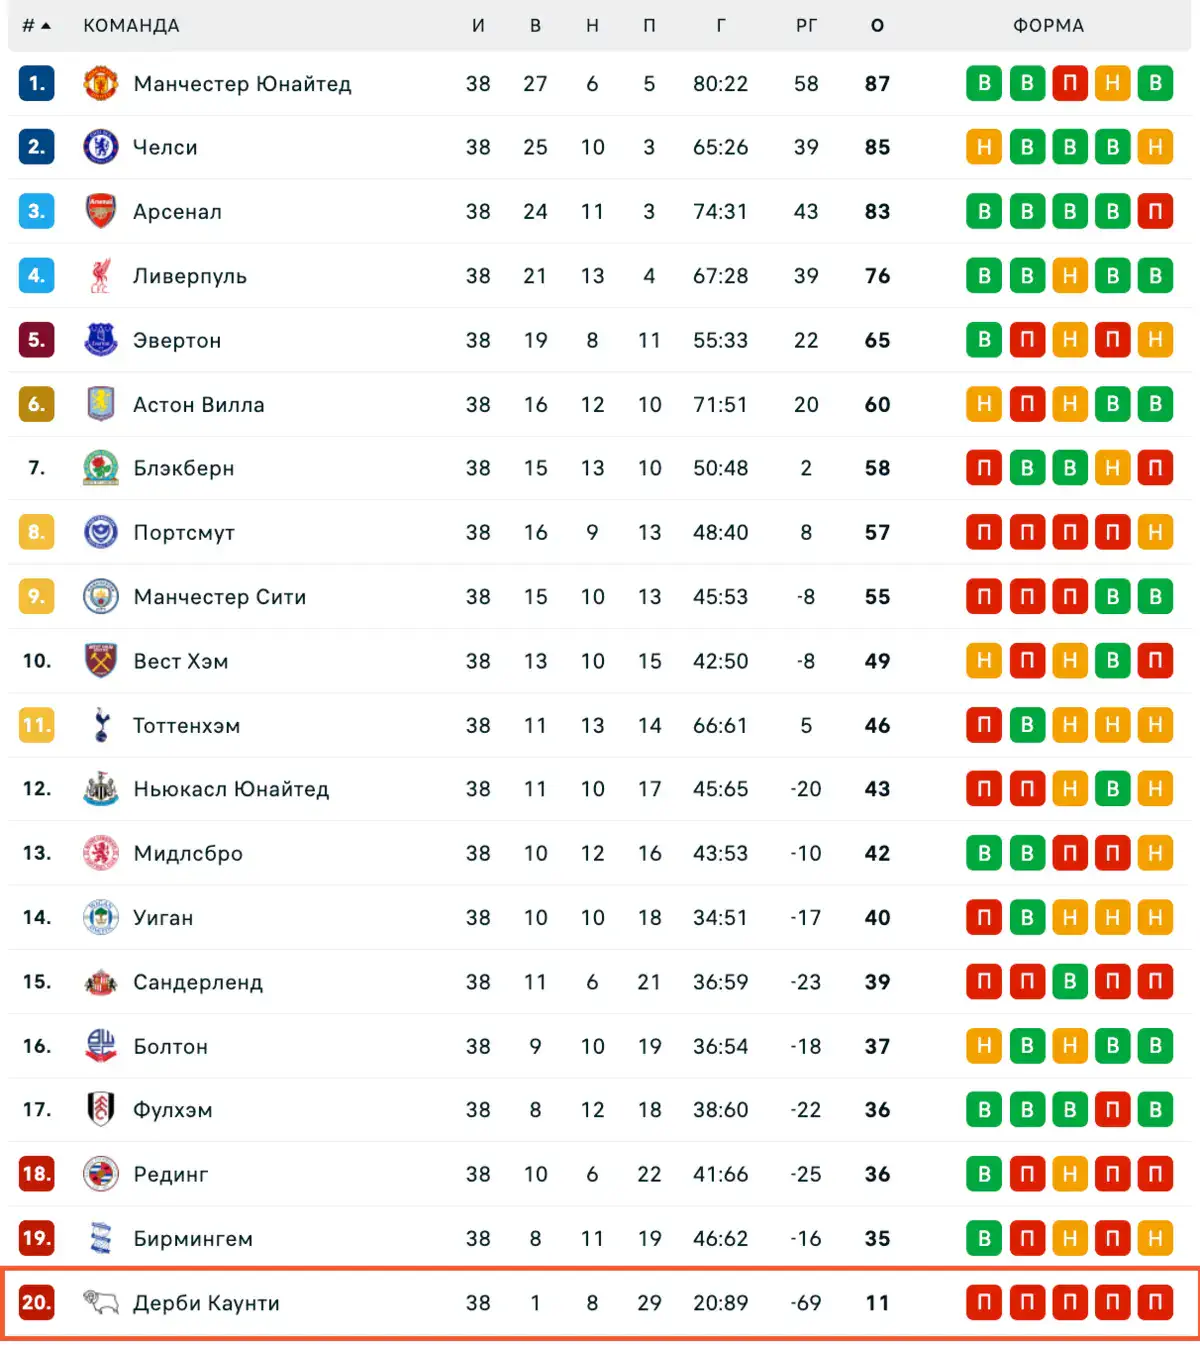Click the Derby County ram crest
1200x1345 pixels.
[101, 1302]
